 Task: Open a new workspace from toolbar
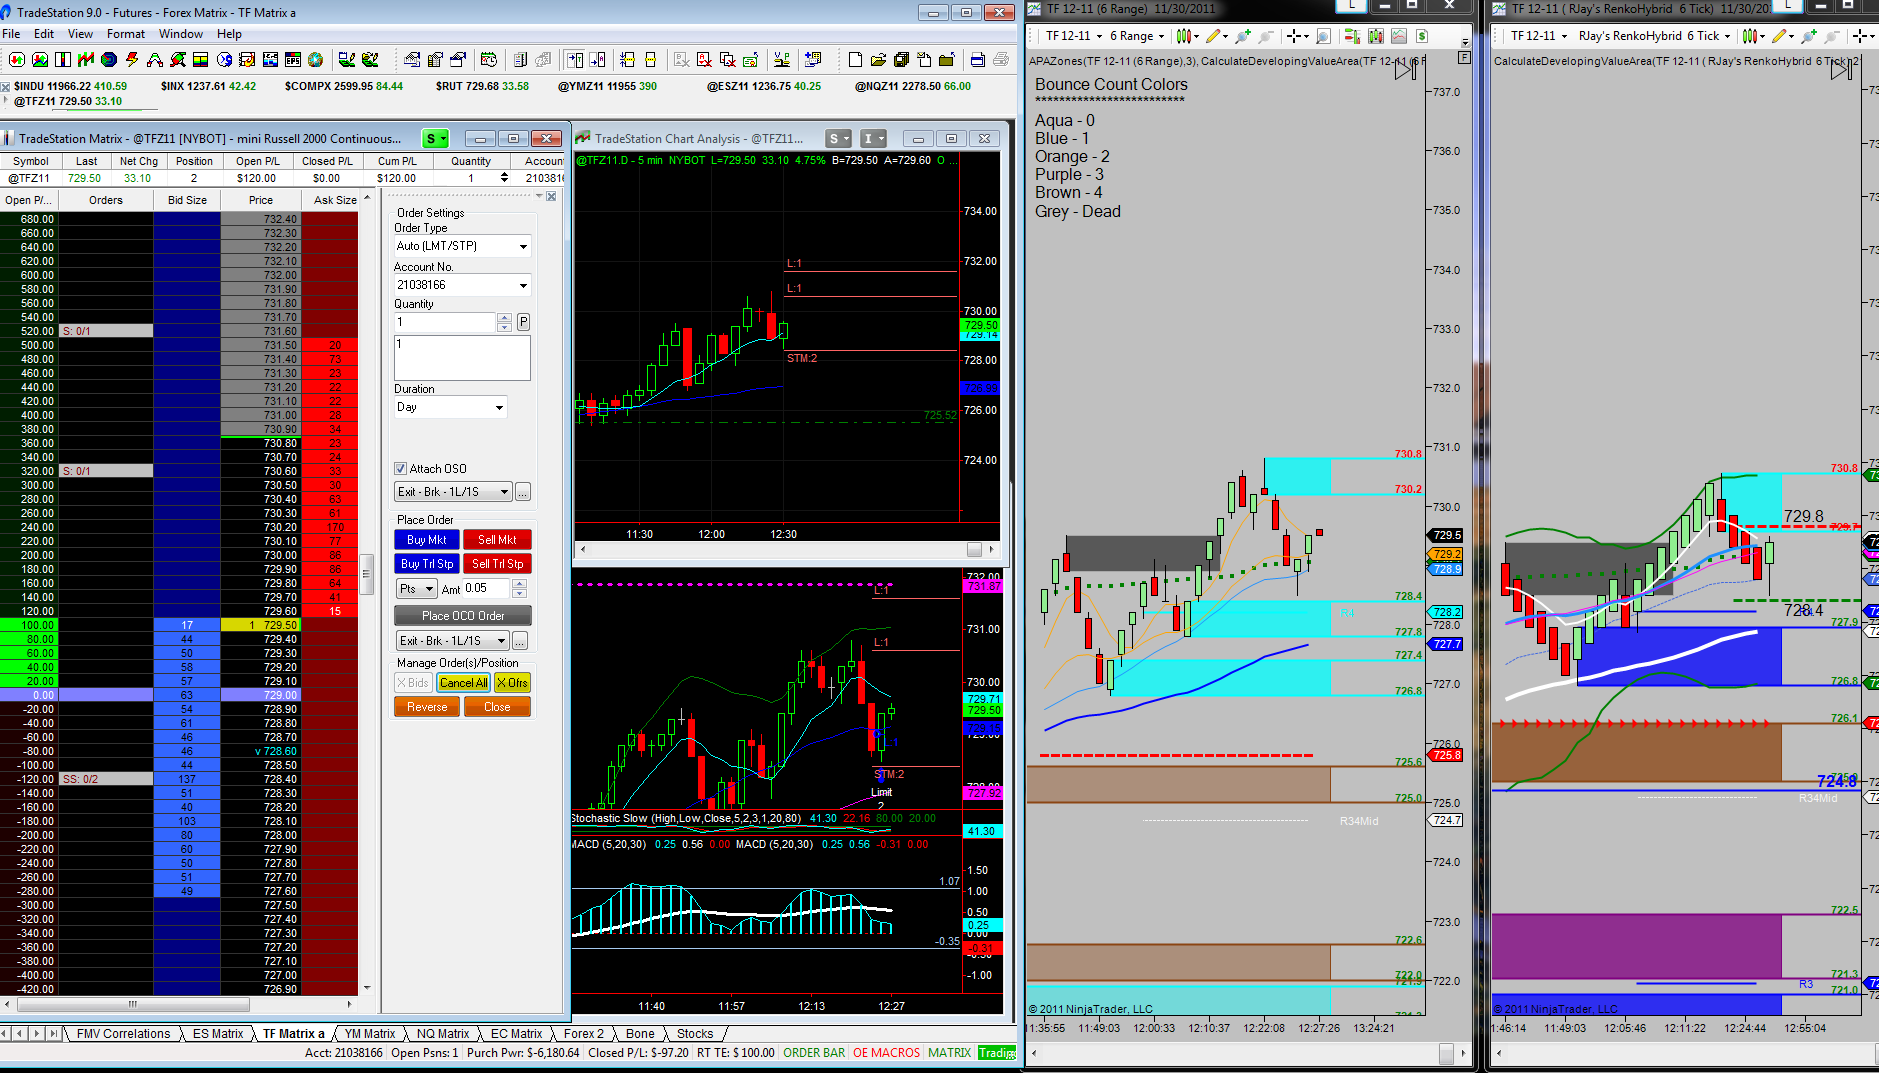pyautogui.click(x=855, y=60)
